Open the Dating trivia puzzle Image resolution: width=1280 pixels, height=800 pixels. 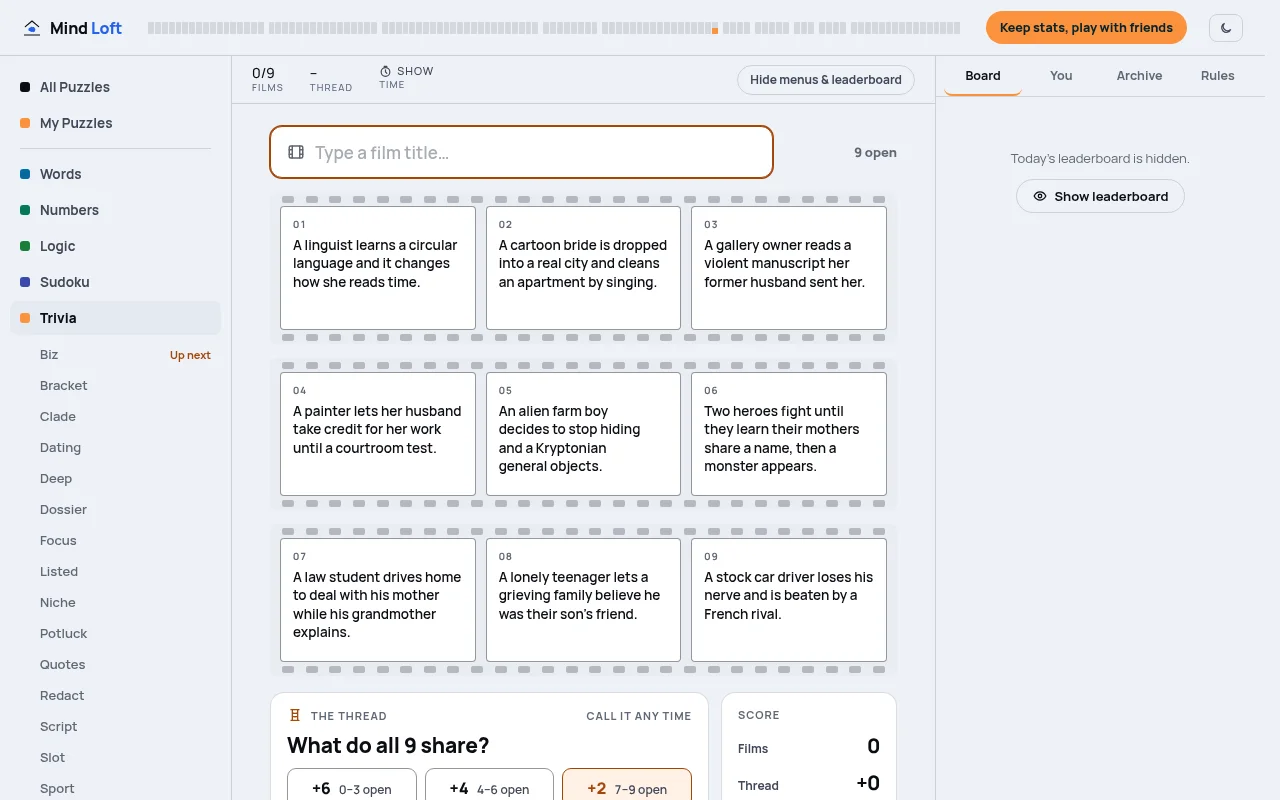125,448
